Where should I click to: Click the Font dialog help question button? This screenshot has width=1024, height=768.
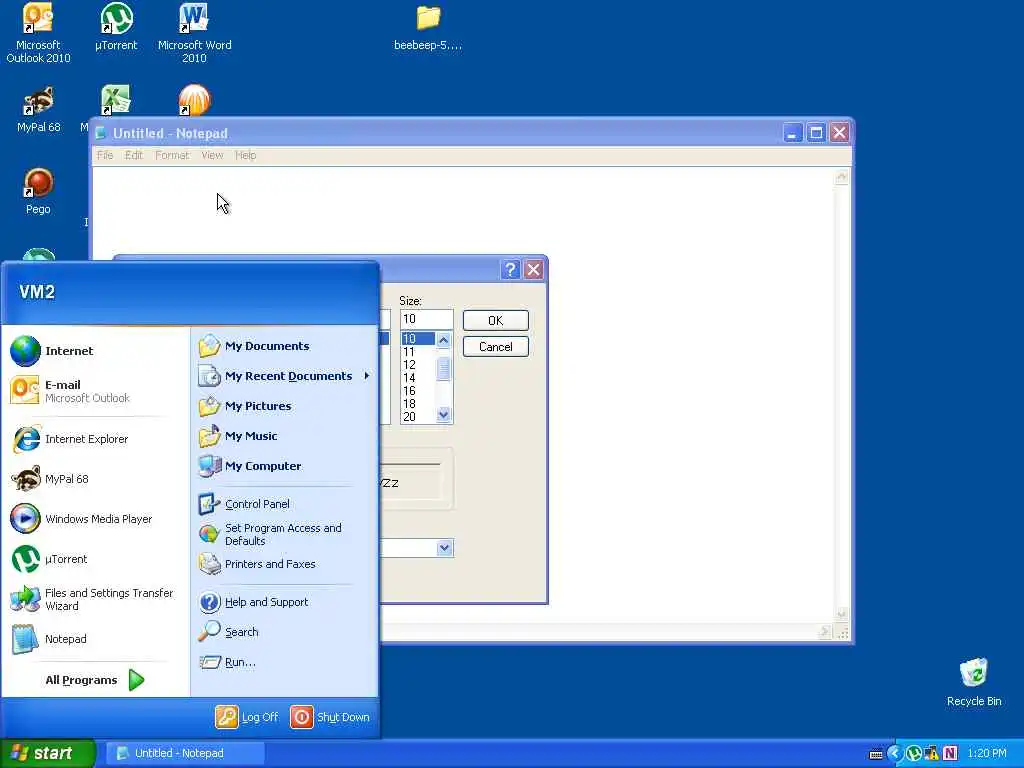(x=511, y=270)
